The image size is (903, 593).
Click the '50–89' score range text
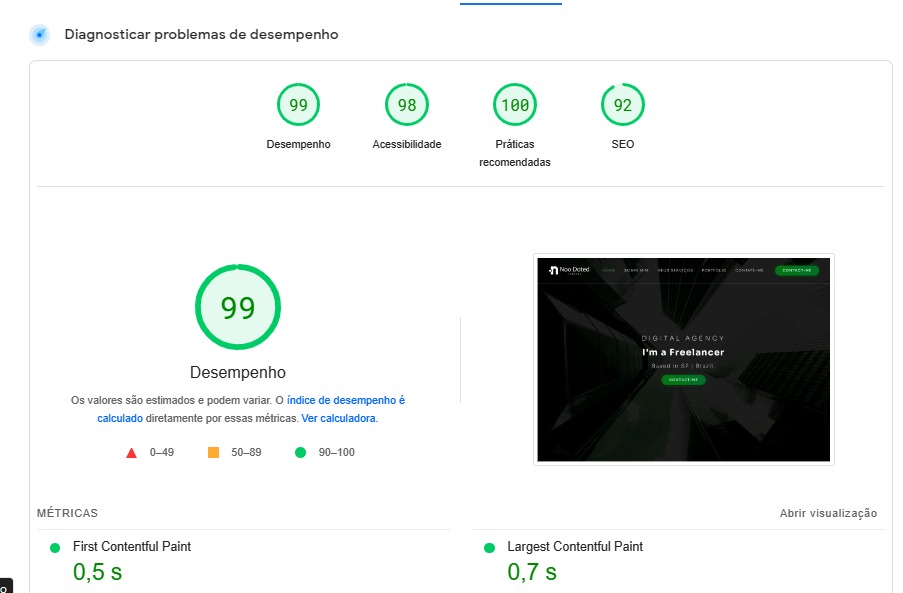[x=246, y=453]
